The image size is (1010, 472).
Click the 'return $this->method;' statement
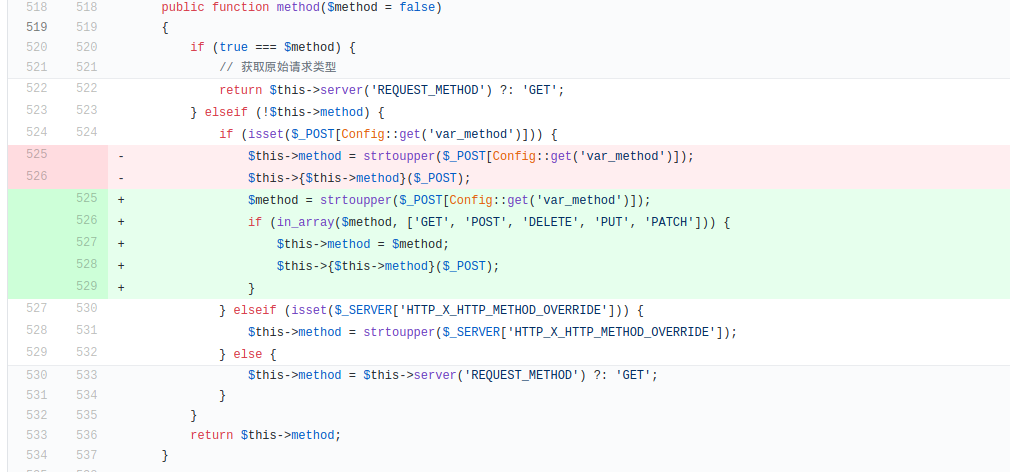265,435
